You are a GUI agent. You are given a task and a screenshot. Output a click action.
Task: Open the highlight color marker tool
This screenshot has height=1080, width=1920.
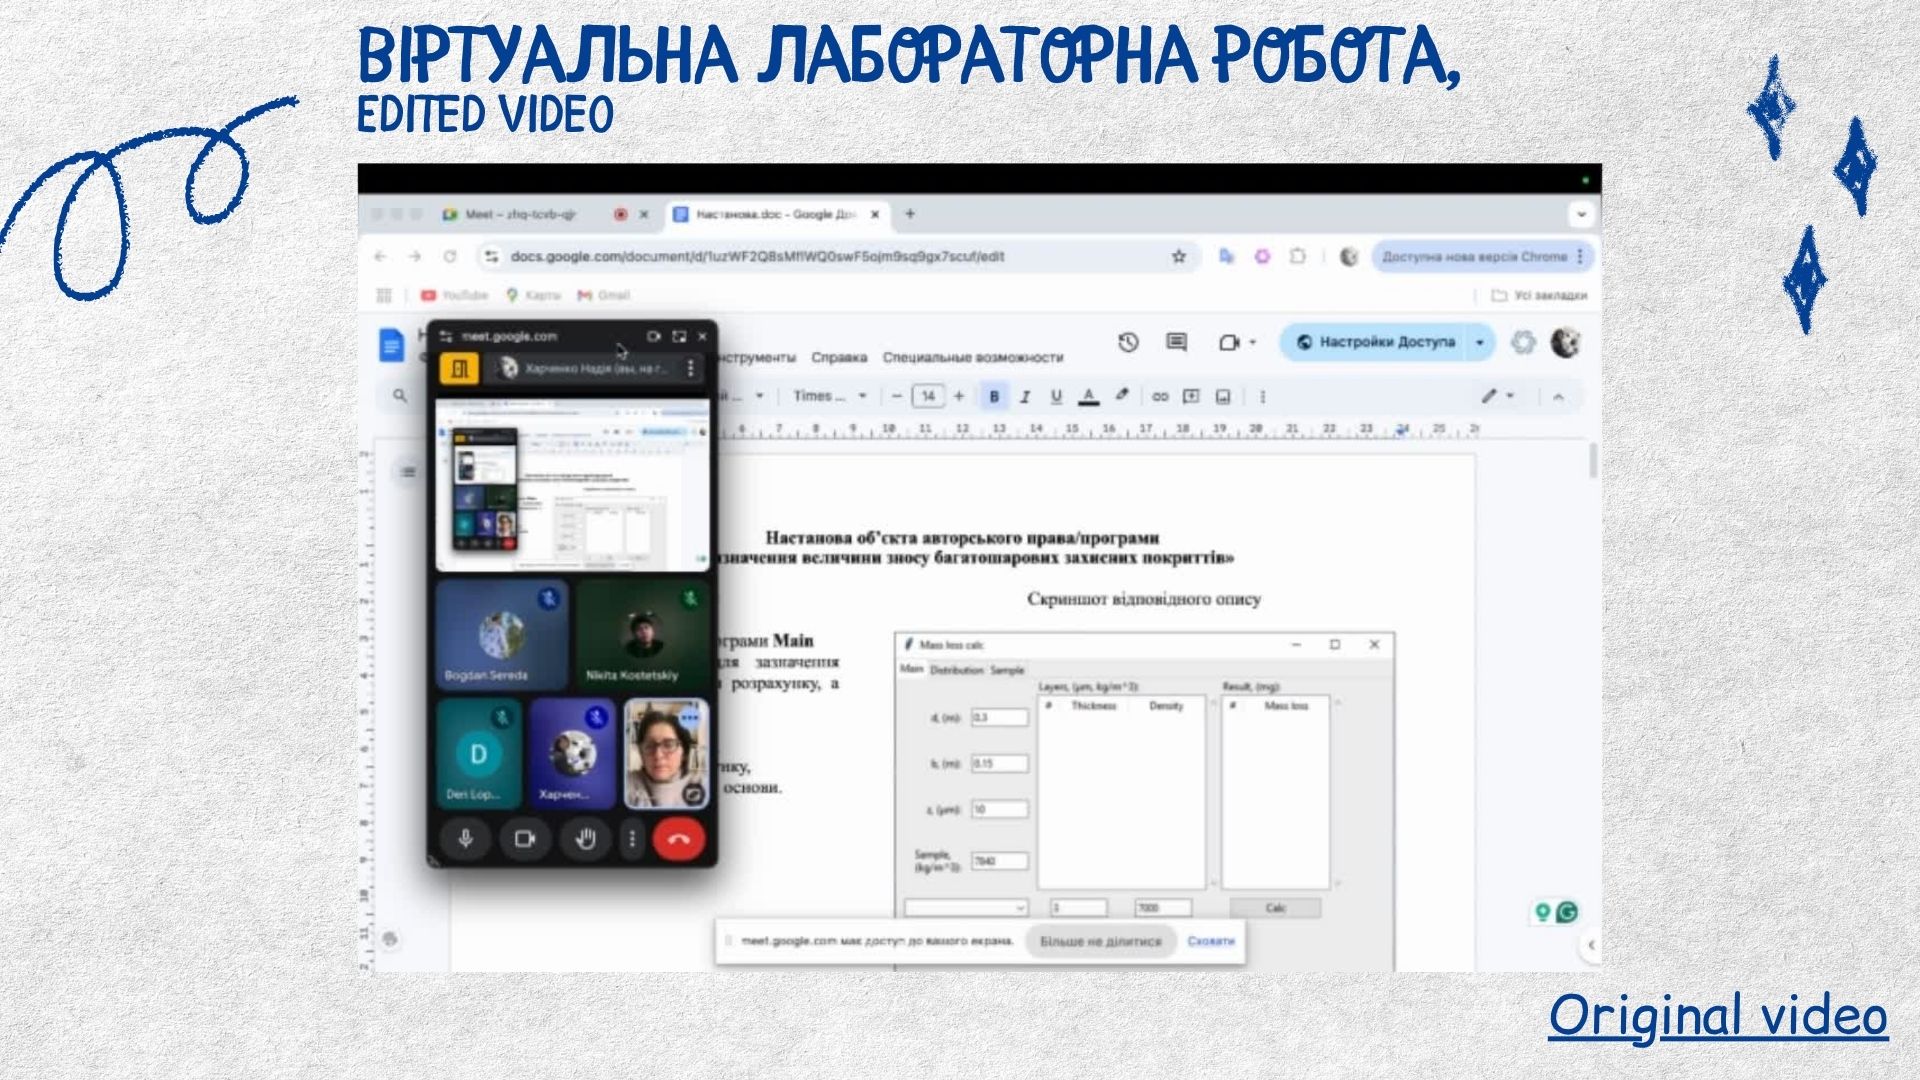(x=1122, y=395)
